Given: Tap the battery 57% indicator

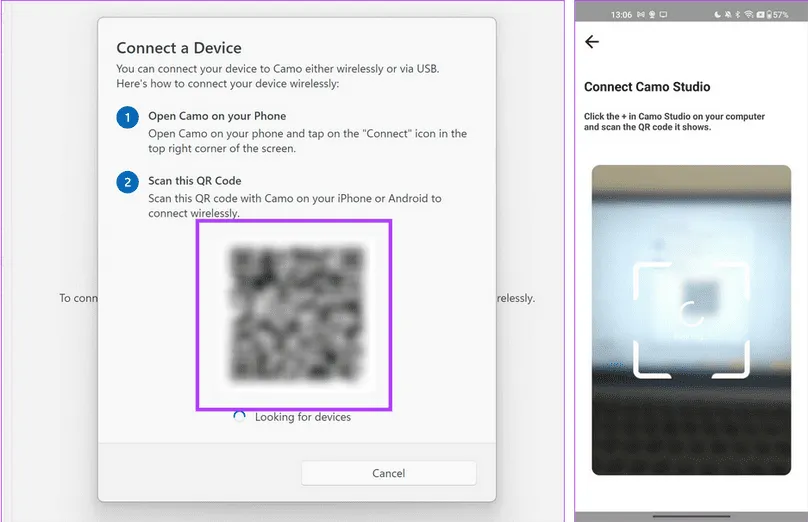Looking at the screenshot, I should point(779,14).
